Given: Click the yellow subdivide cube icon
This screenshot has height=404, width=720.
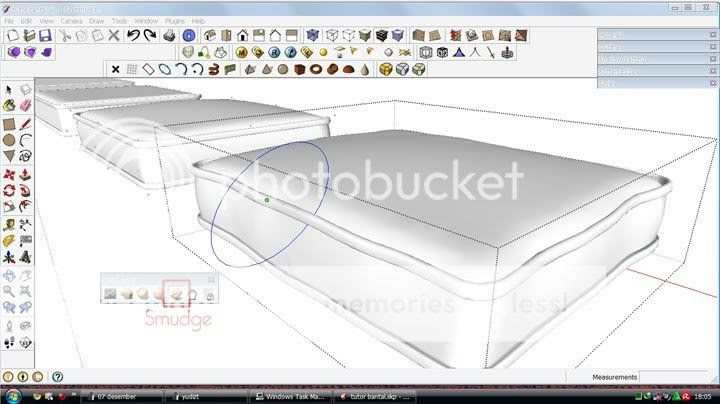Looking at the screenshot, I should (386, 69).
